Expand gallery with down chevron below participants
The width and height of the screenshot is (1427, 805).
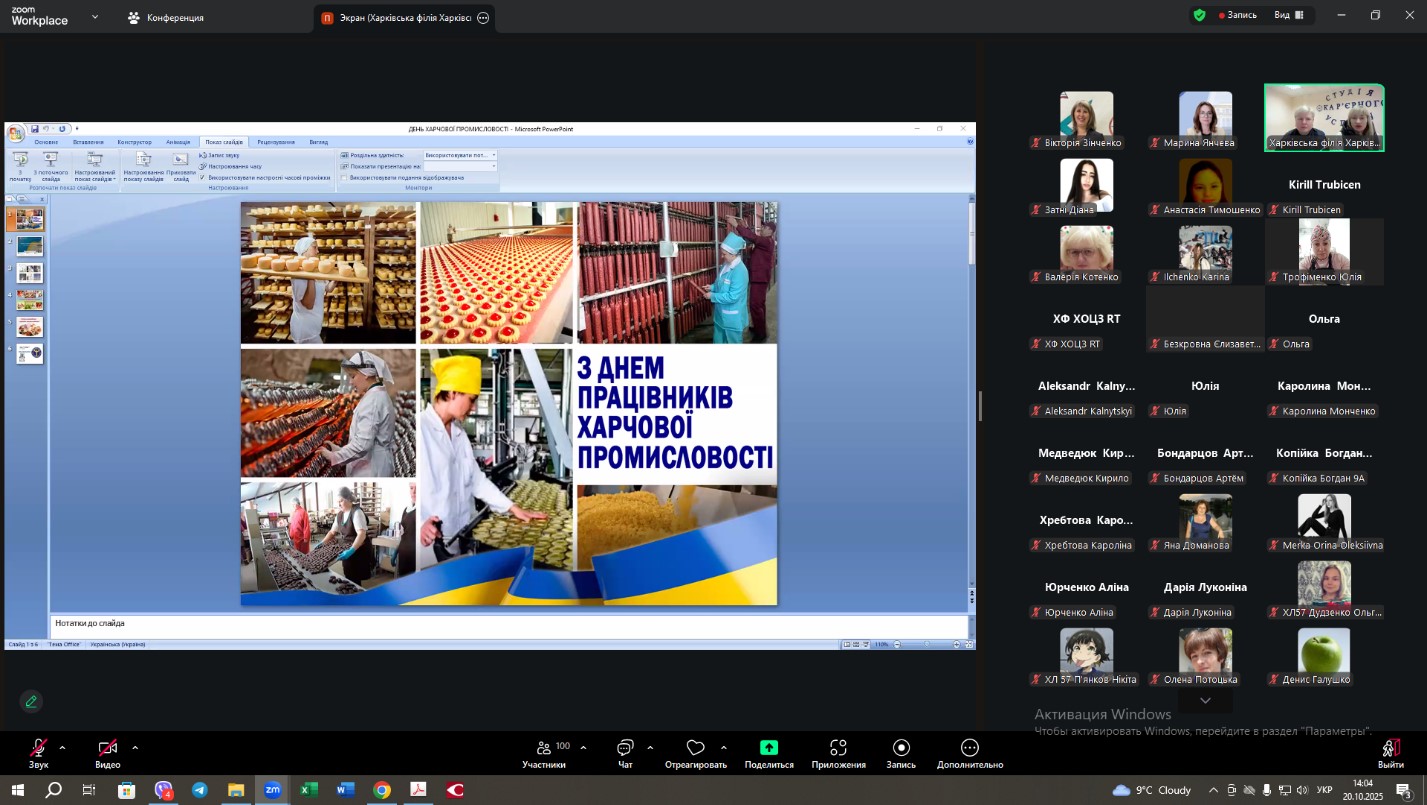(x=1205, y=701)
